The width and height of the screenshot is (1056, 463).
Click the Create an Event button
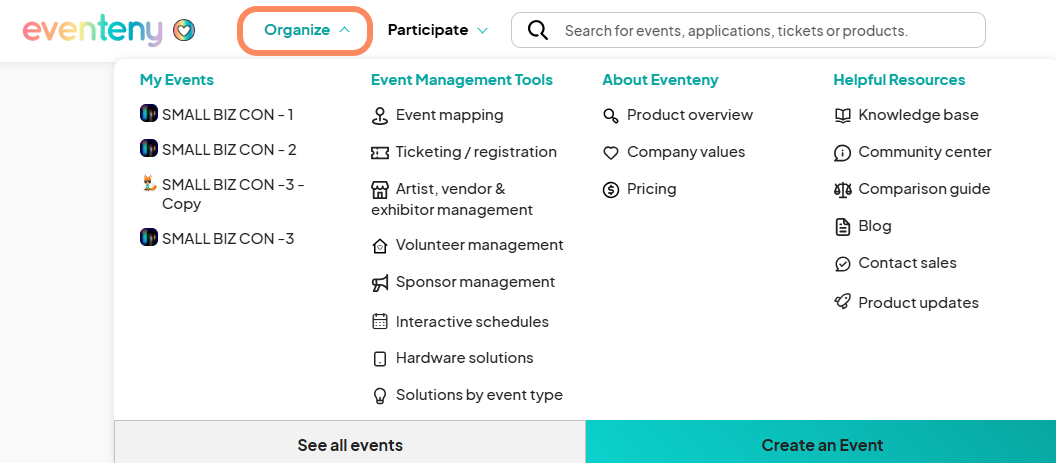pos(821,442)
